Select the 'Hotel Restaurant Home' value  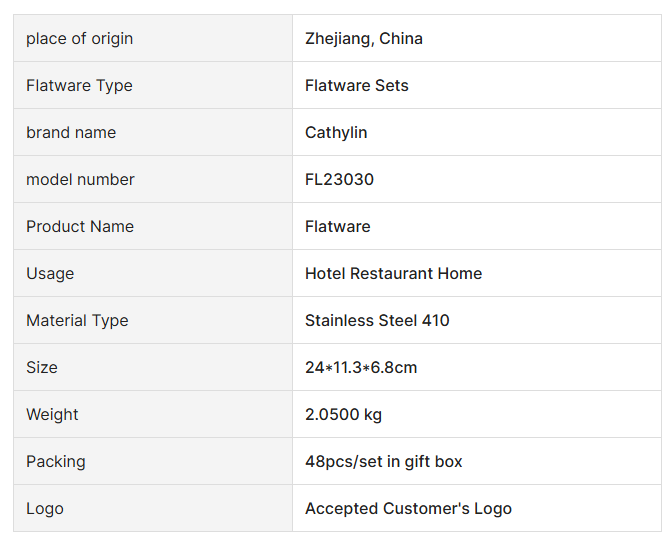tap(393, 274)
